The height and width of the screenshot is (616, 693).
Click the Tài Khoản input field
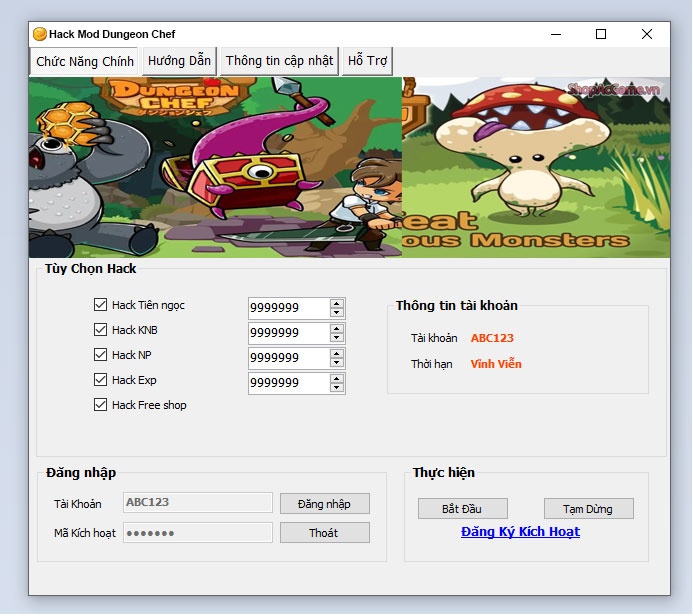tap(198, 503)
